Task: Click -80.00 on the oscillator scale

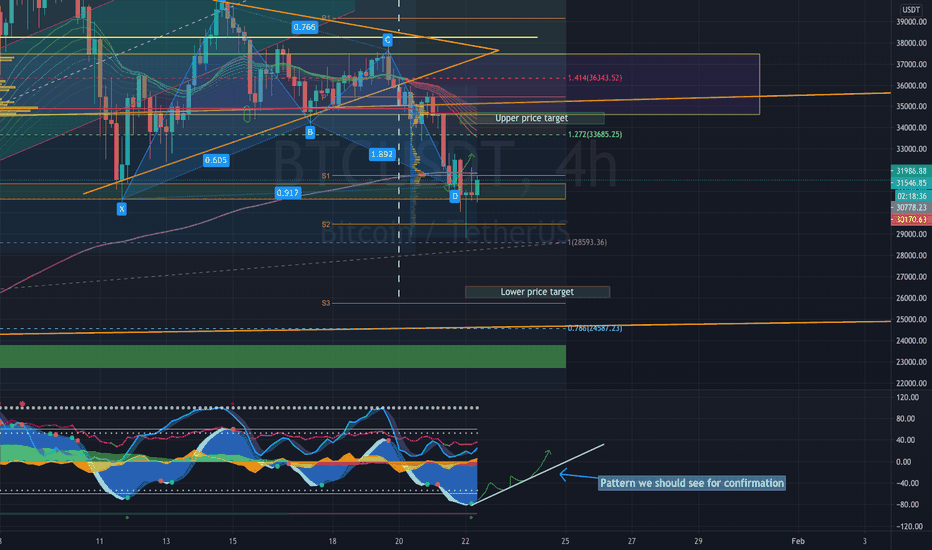Action: coord(907,505)
